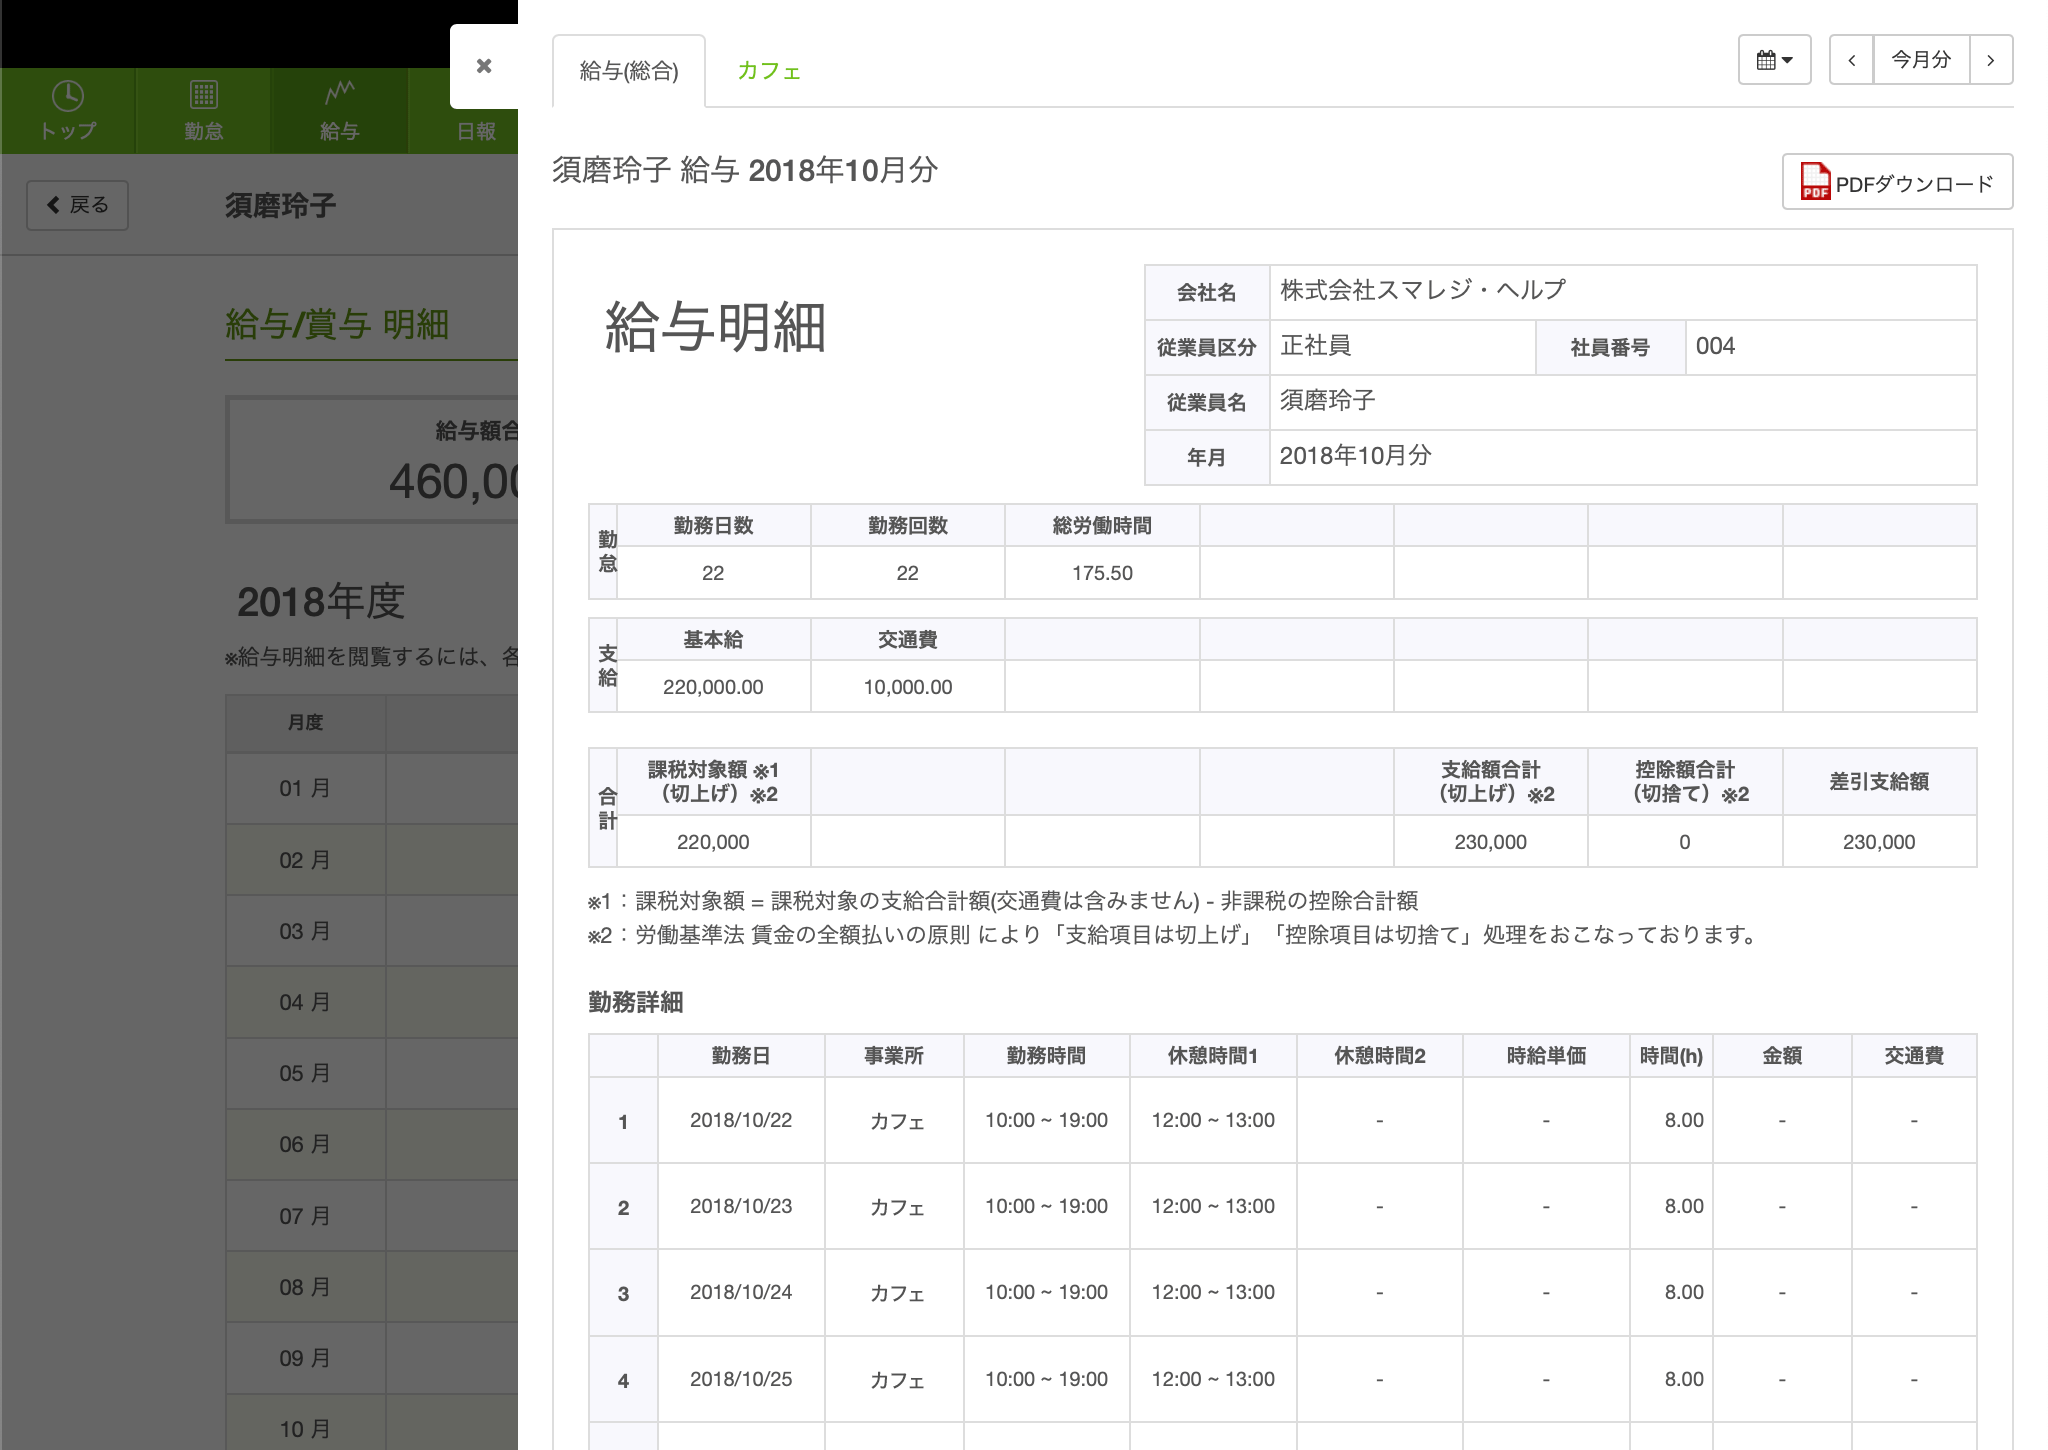Image resolution: width=2048 pixels, height=1450 pixels.
Task: Click work date 2018/10/22 in details
Action: [x=741, y=1120]
